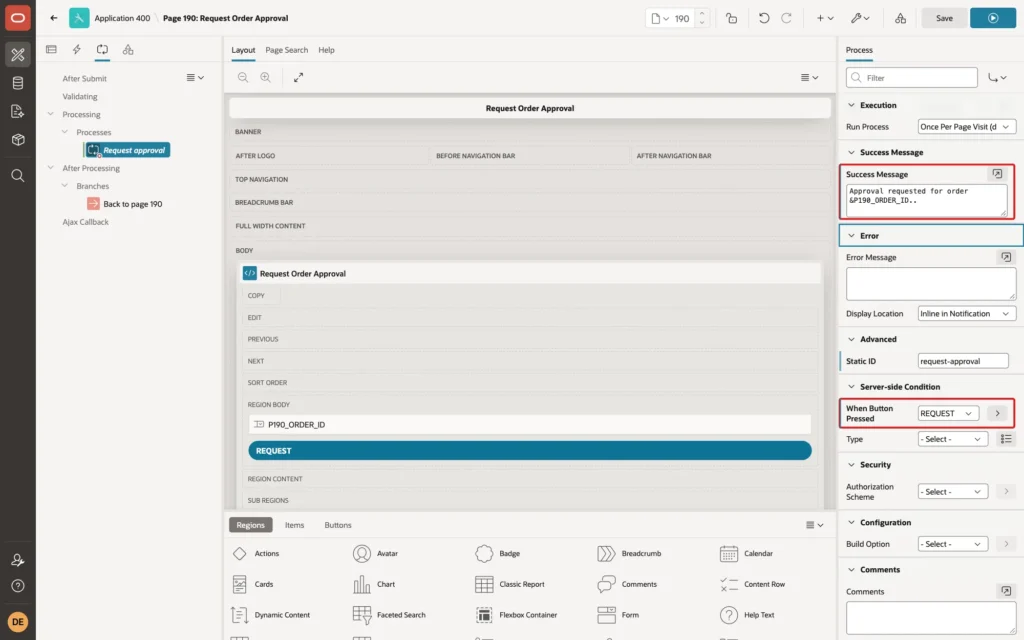This screenshot has width=1024, height=640.
Task: Open When Button Pressed dropdown
Action: tap(947, 413)
